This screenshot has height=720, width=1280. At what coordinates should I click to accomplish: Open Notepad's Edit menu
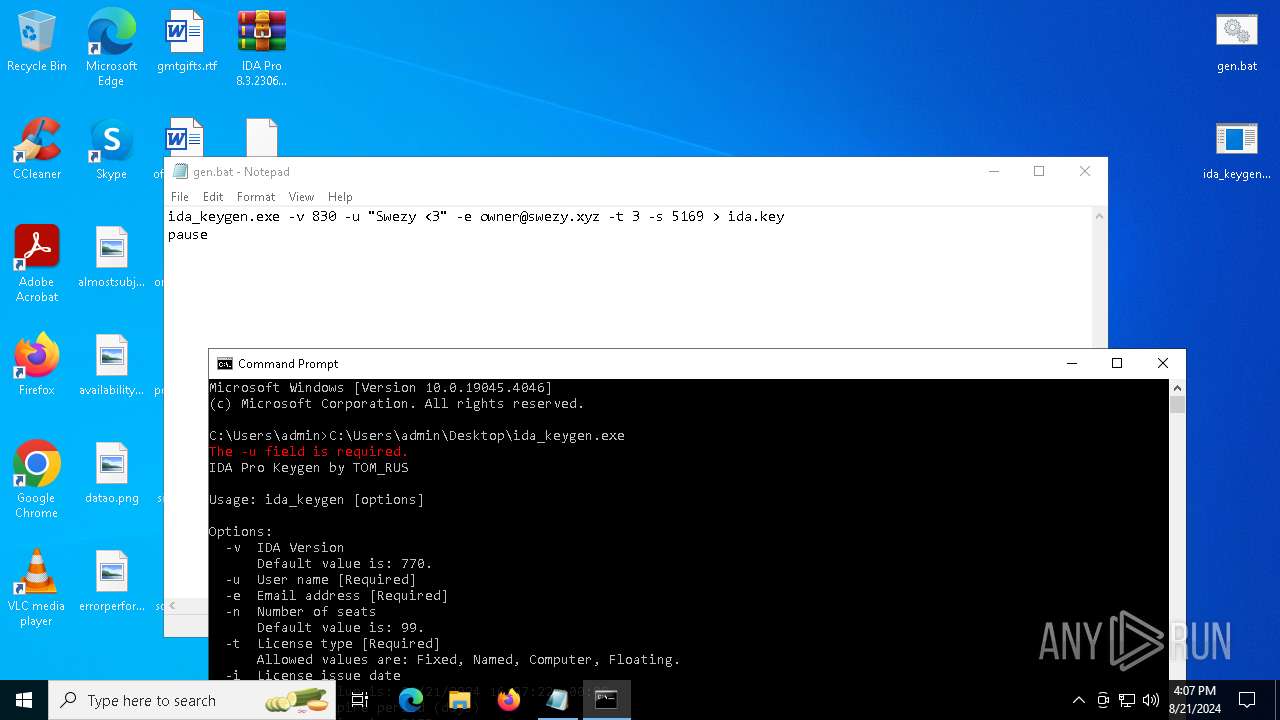tap(213, 197)
